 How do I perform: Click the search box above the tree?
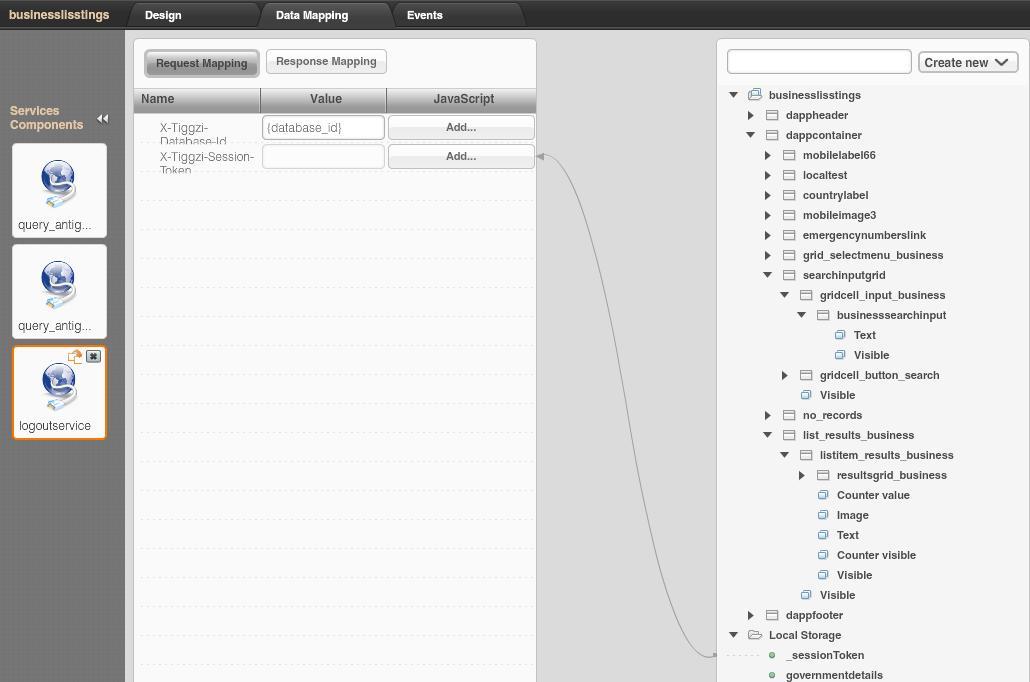818,61
